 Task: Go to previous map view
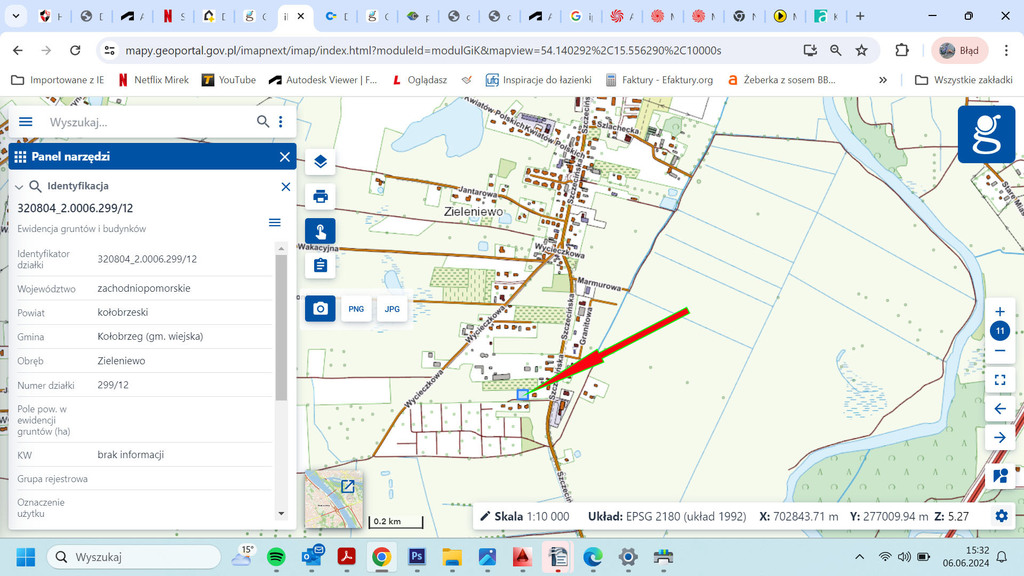pyautogui.click(x=1000, y=409)
